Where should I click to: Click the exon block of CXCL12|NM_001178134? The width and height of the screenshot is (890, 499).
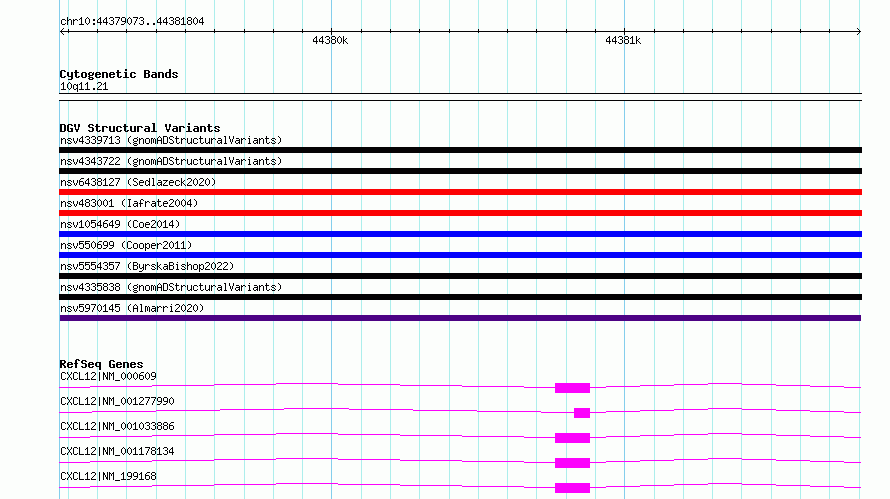pyautogui.click(x=572, y=463)
